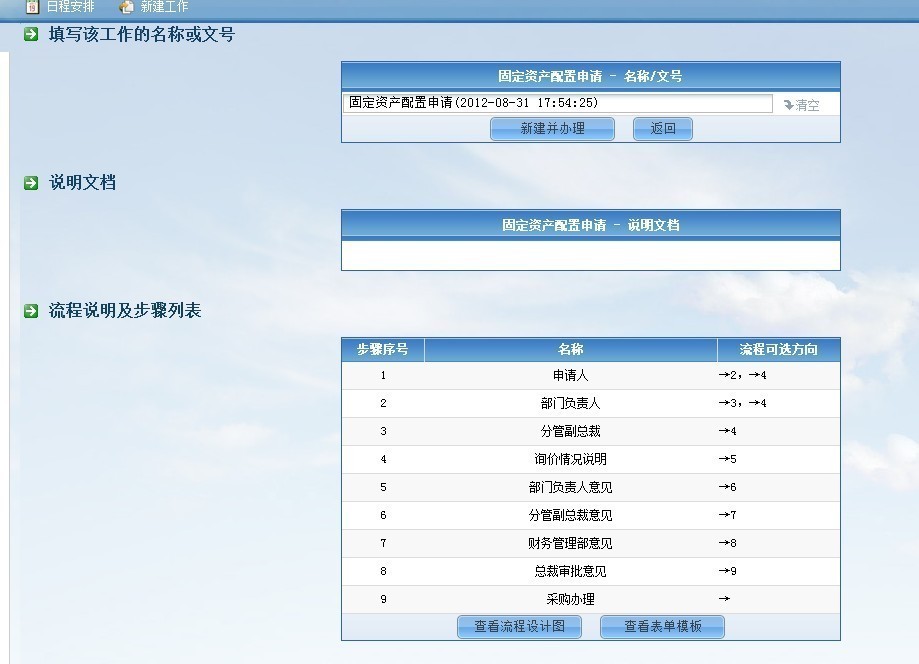Select the 询价情况说明 step row
Viewport: 919px width, 664px height.
pyautogui.click(x=570, y=460)
